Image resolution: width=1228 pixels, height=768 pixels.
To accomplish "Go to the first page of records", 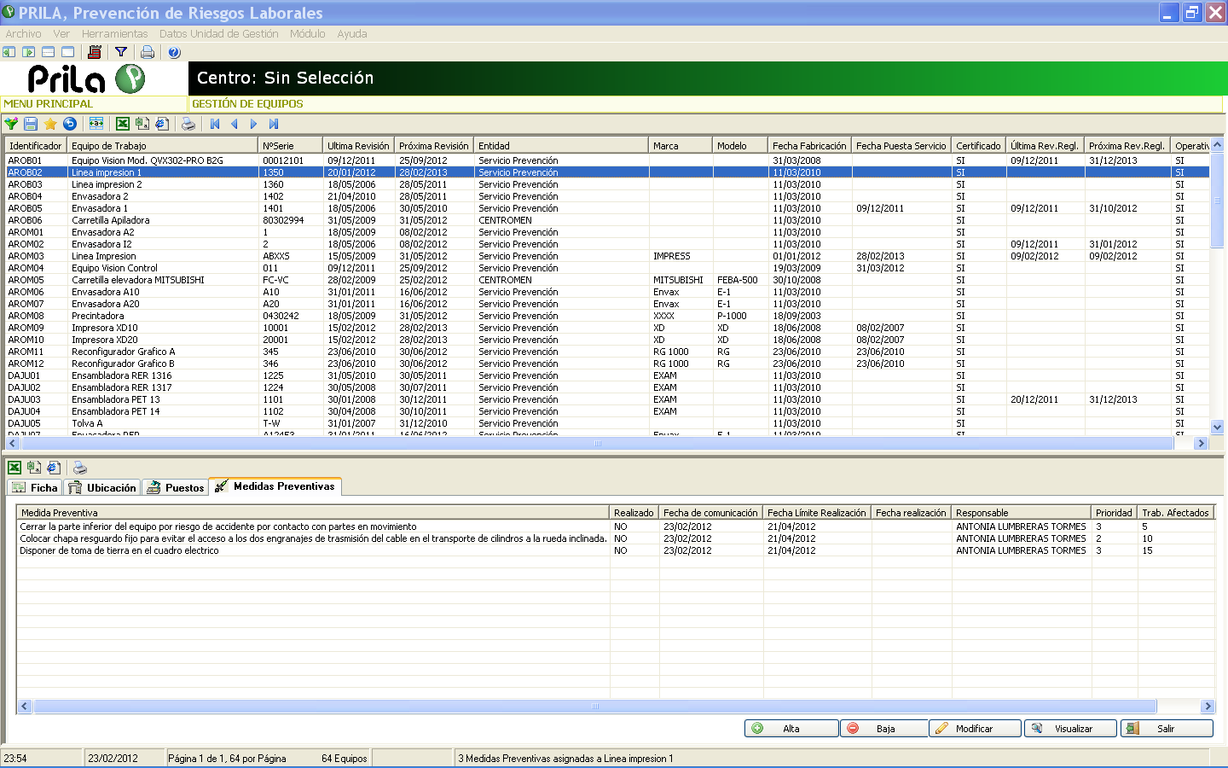I will (x=214, y=124).
